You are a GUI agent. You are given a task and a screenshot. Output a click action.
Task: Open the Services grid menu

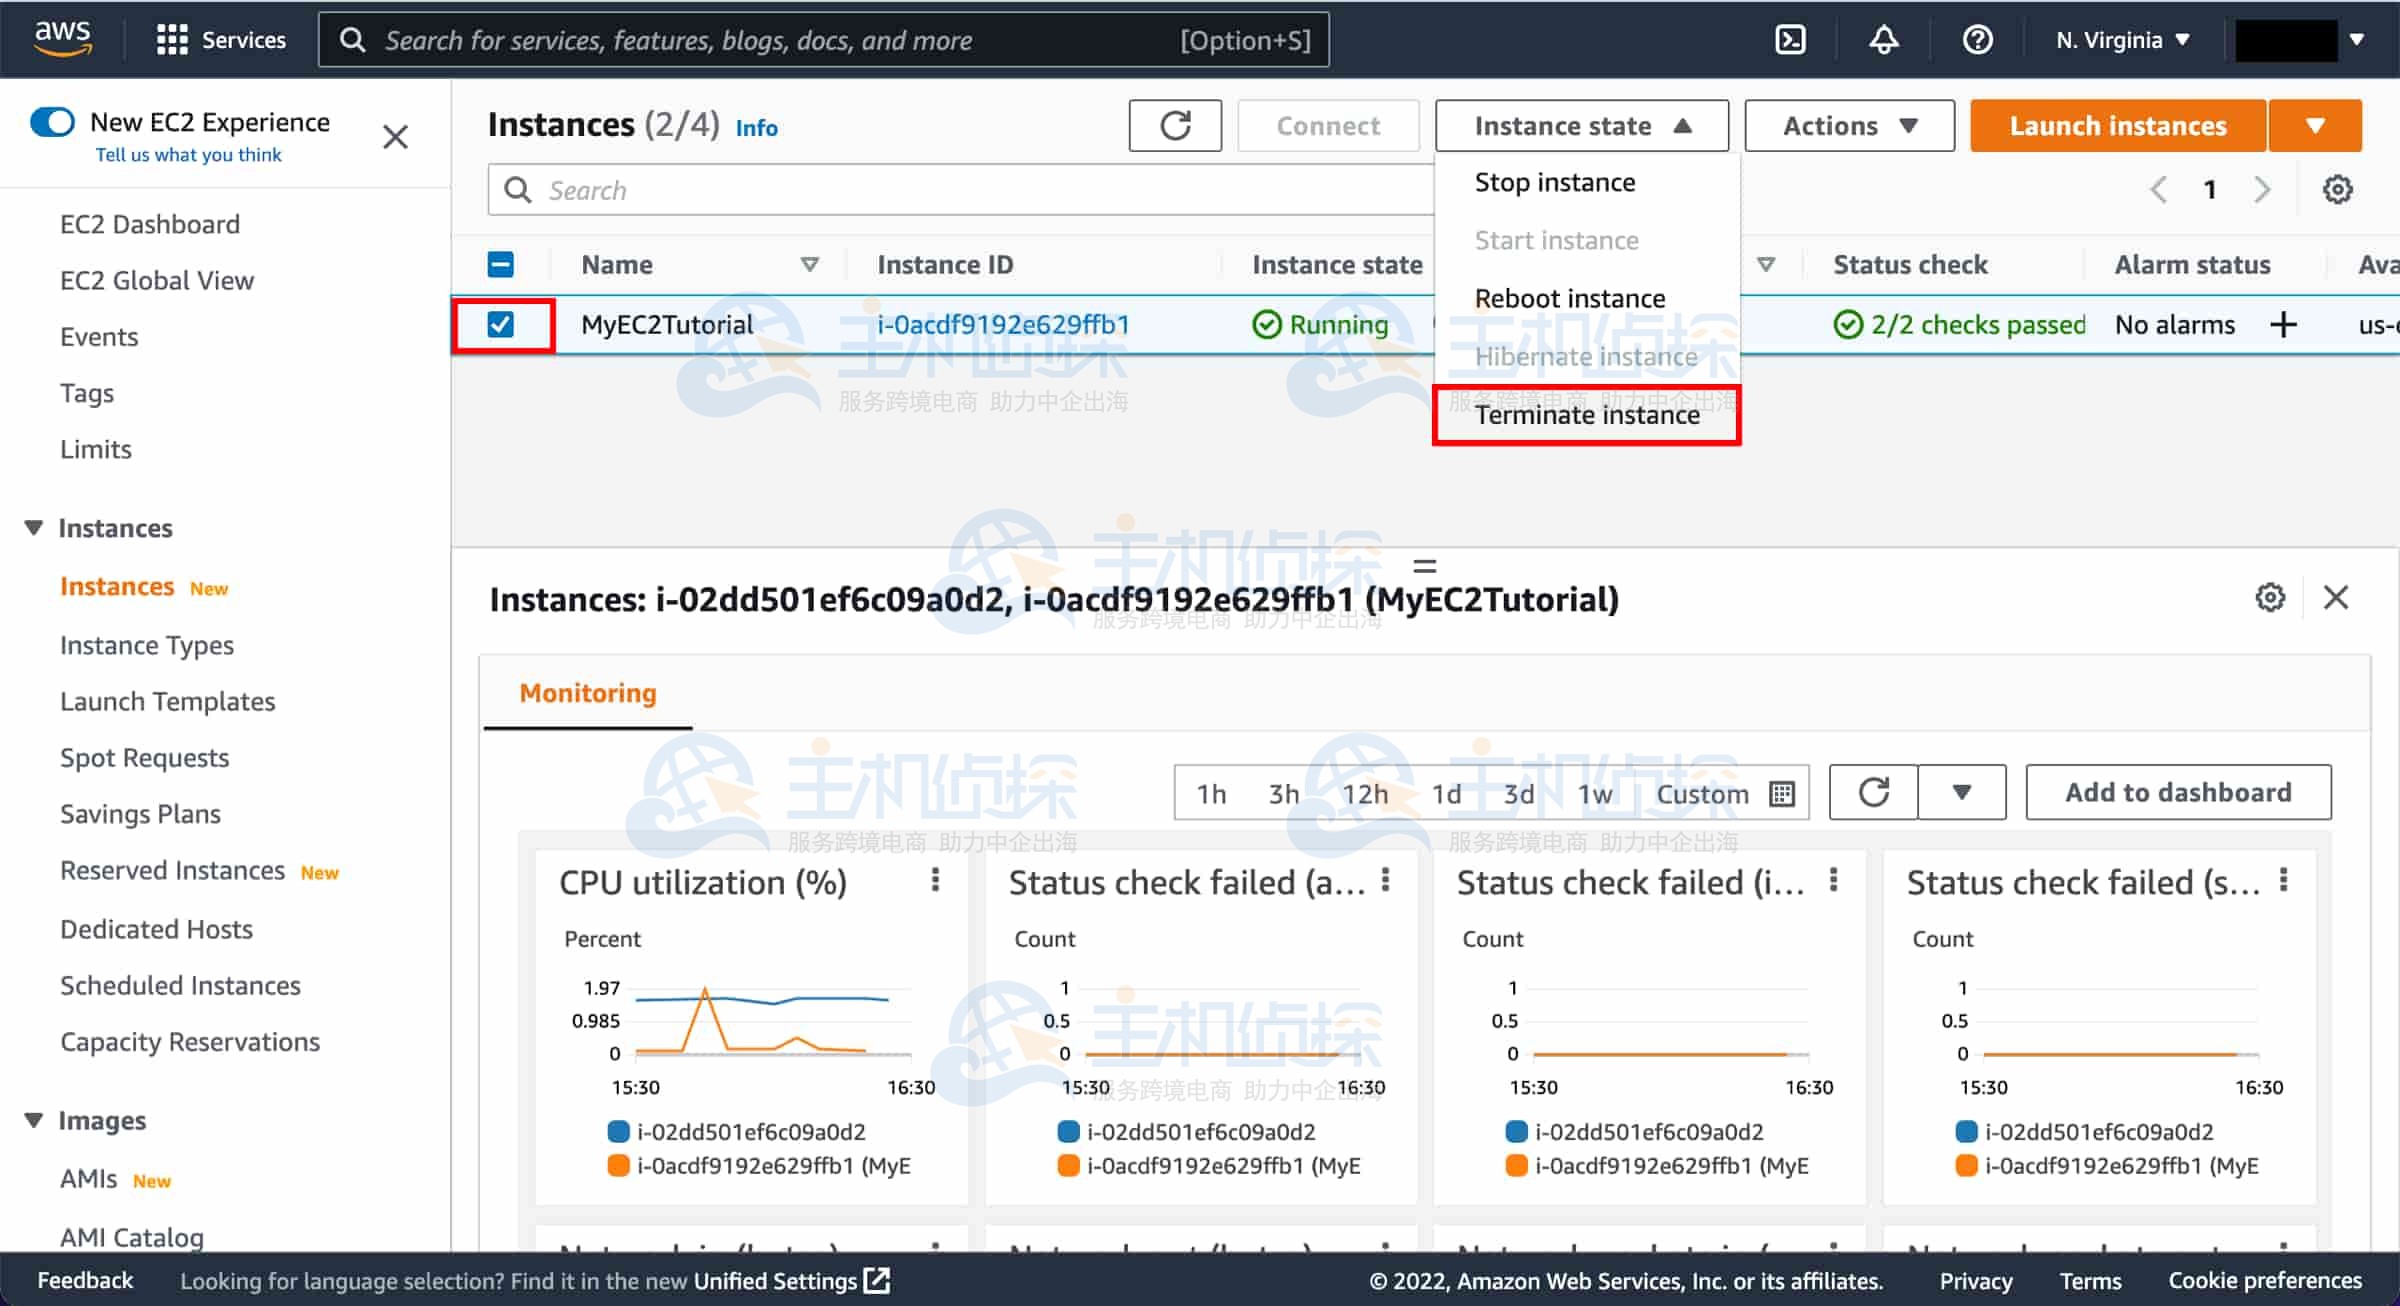(172, 40)
